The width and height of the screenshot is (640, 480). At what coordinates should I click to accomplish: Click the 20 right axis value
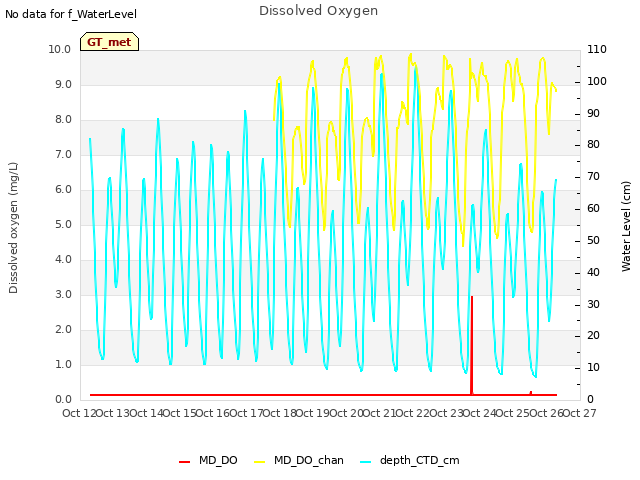(x=593, y=336)
